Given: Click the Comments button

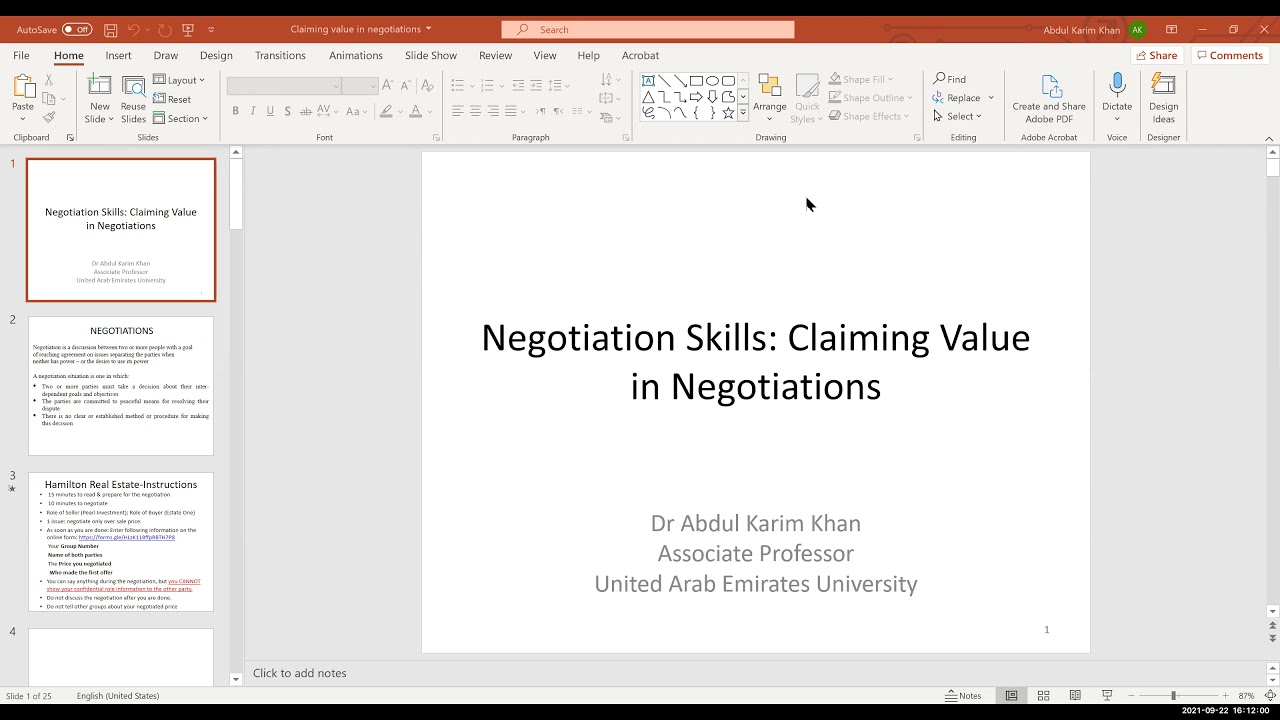Looking at the screenshot, I should (1230, 56).
